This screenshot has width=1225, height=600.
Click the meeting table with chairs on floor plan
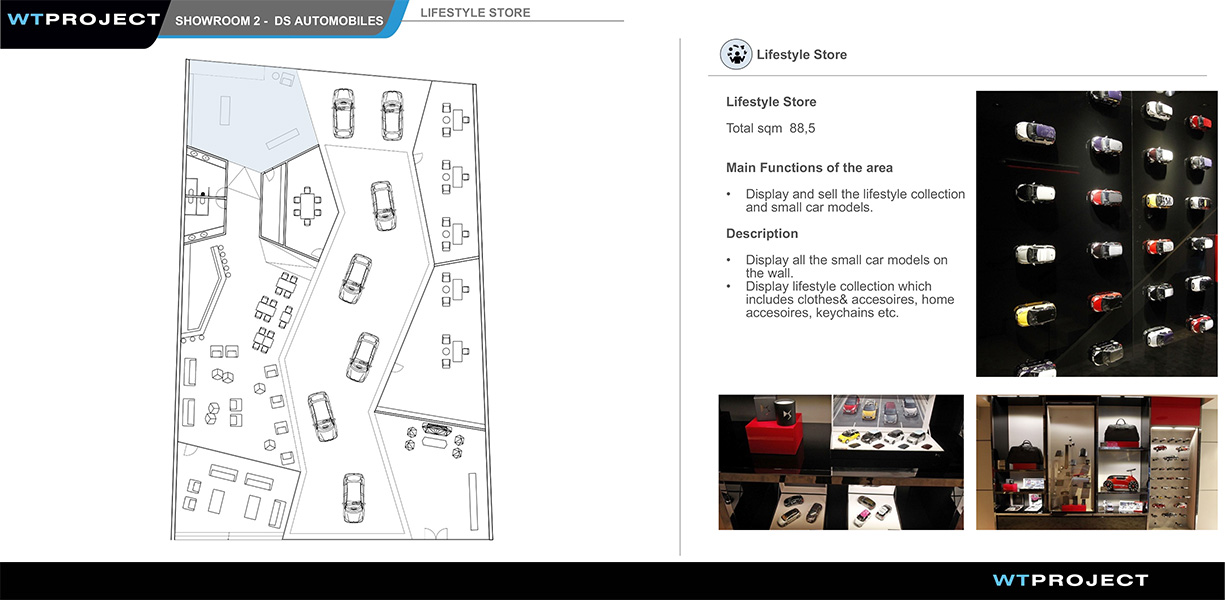pos(307,204)
